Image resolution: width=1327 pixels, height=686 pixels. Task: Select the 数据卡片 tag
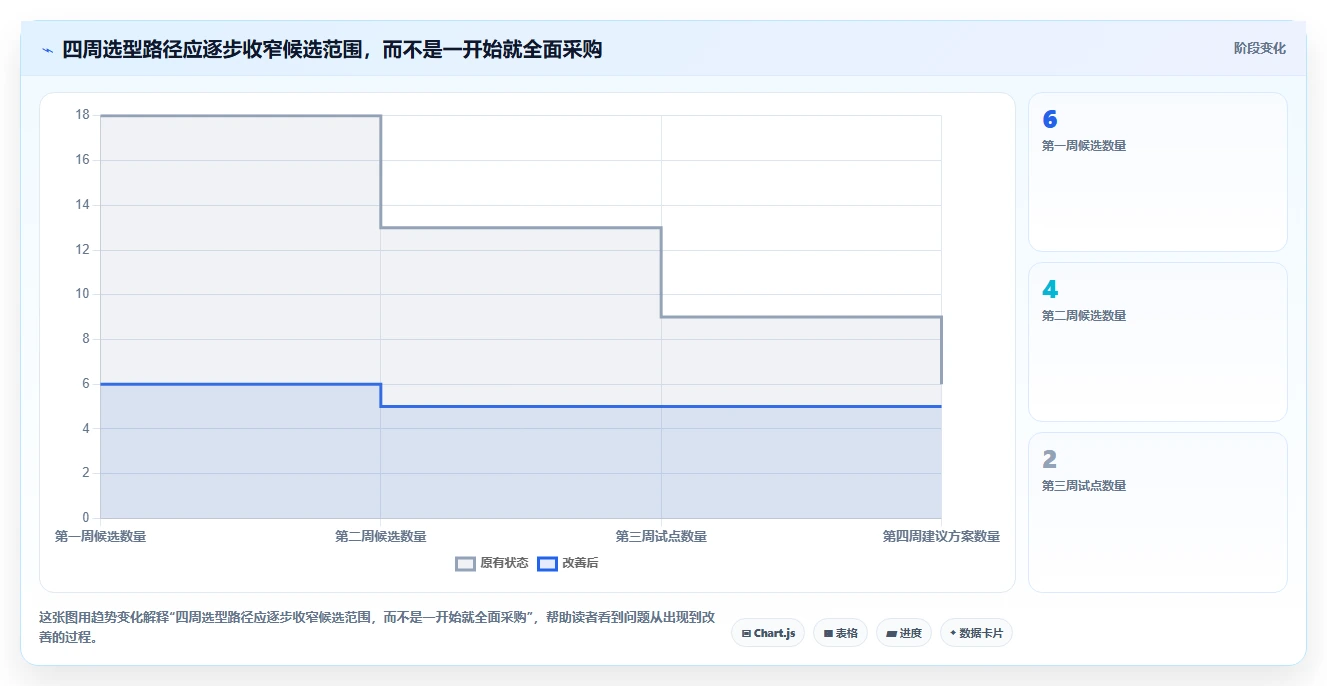click(x=976, y=633)
